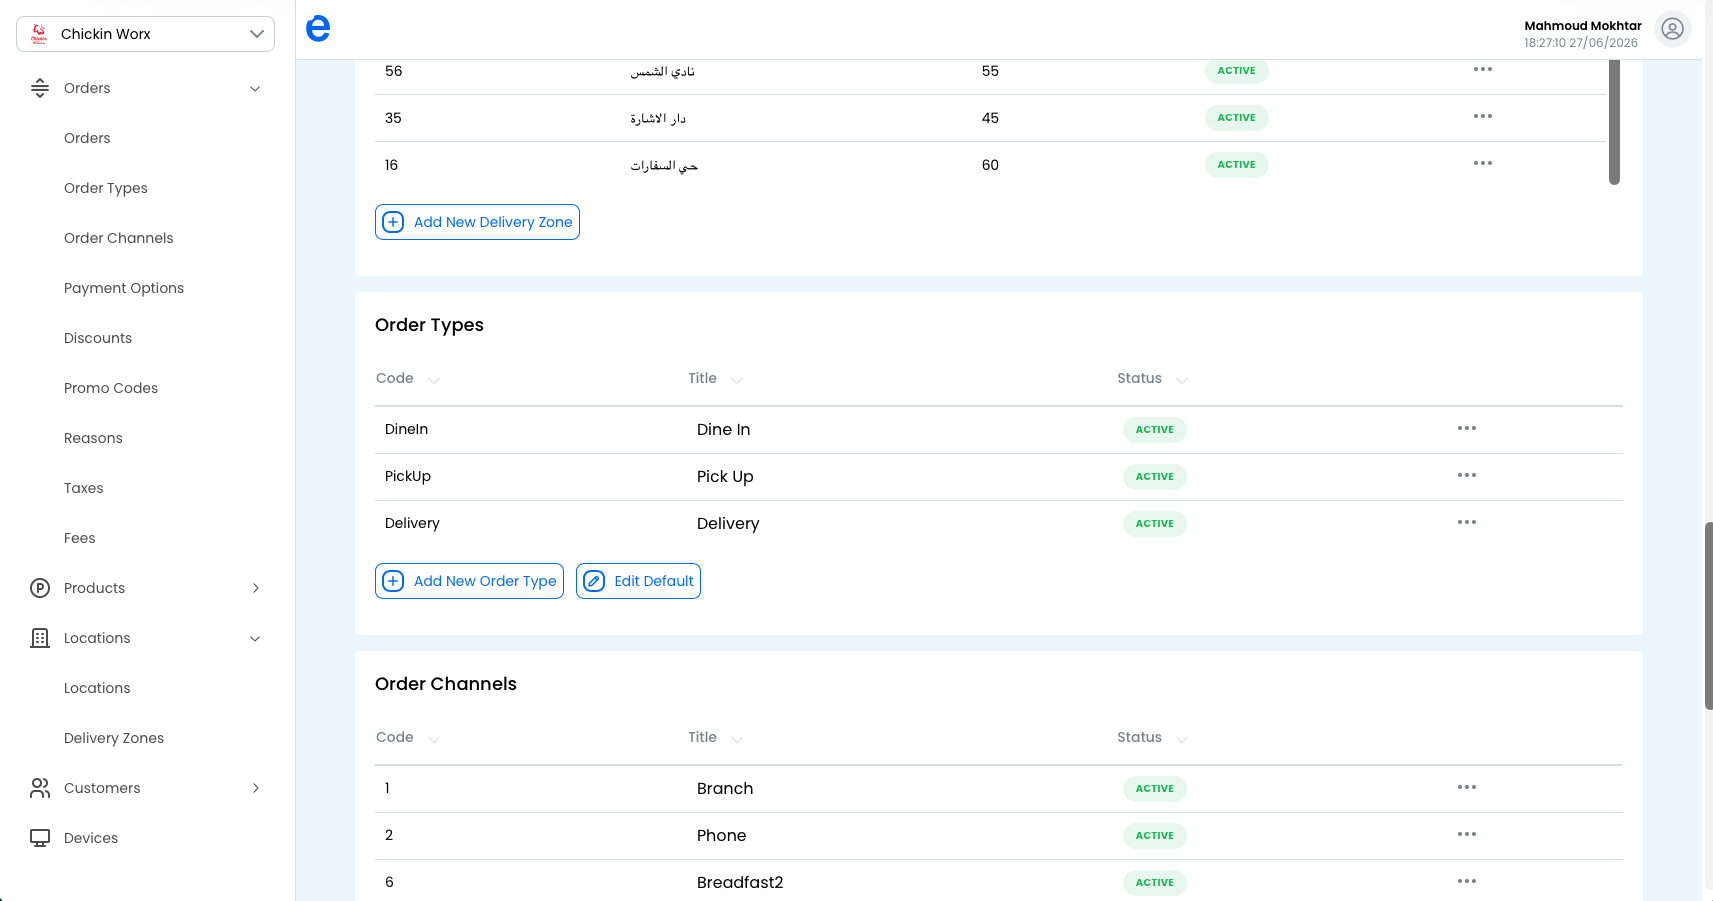Go to Locations submenu item
The height and width of the screenshot is (901, 1713).
click(x=97, y=688)
